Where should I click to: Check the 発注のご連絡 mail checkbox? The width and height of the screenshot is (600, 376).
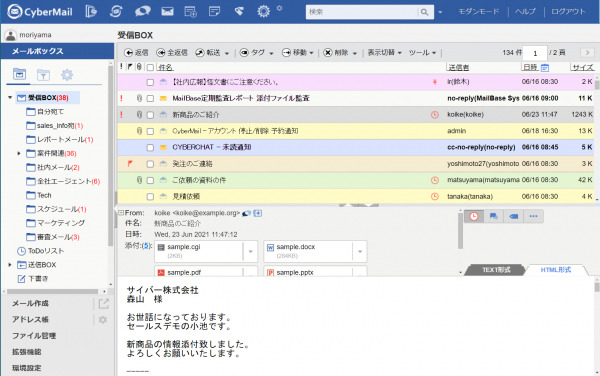point(150,164)
